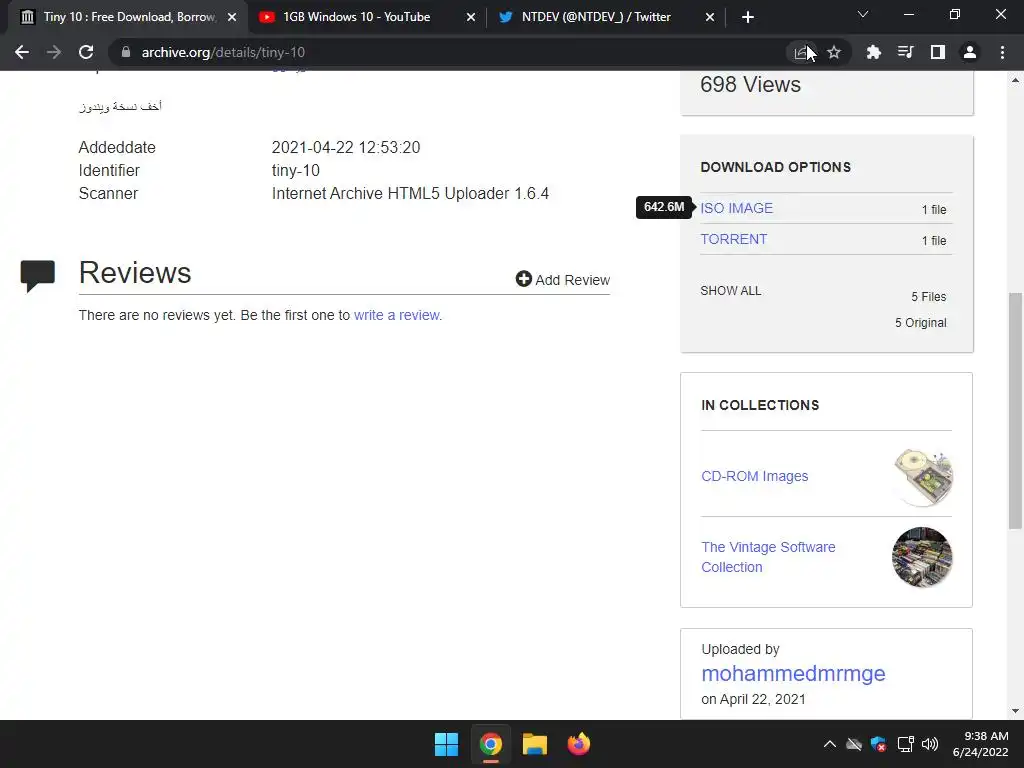Click the browser forward arrow
The width and height of the screenshot is (1024, 768).
[x=54, y=52]
